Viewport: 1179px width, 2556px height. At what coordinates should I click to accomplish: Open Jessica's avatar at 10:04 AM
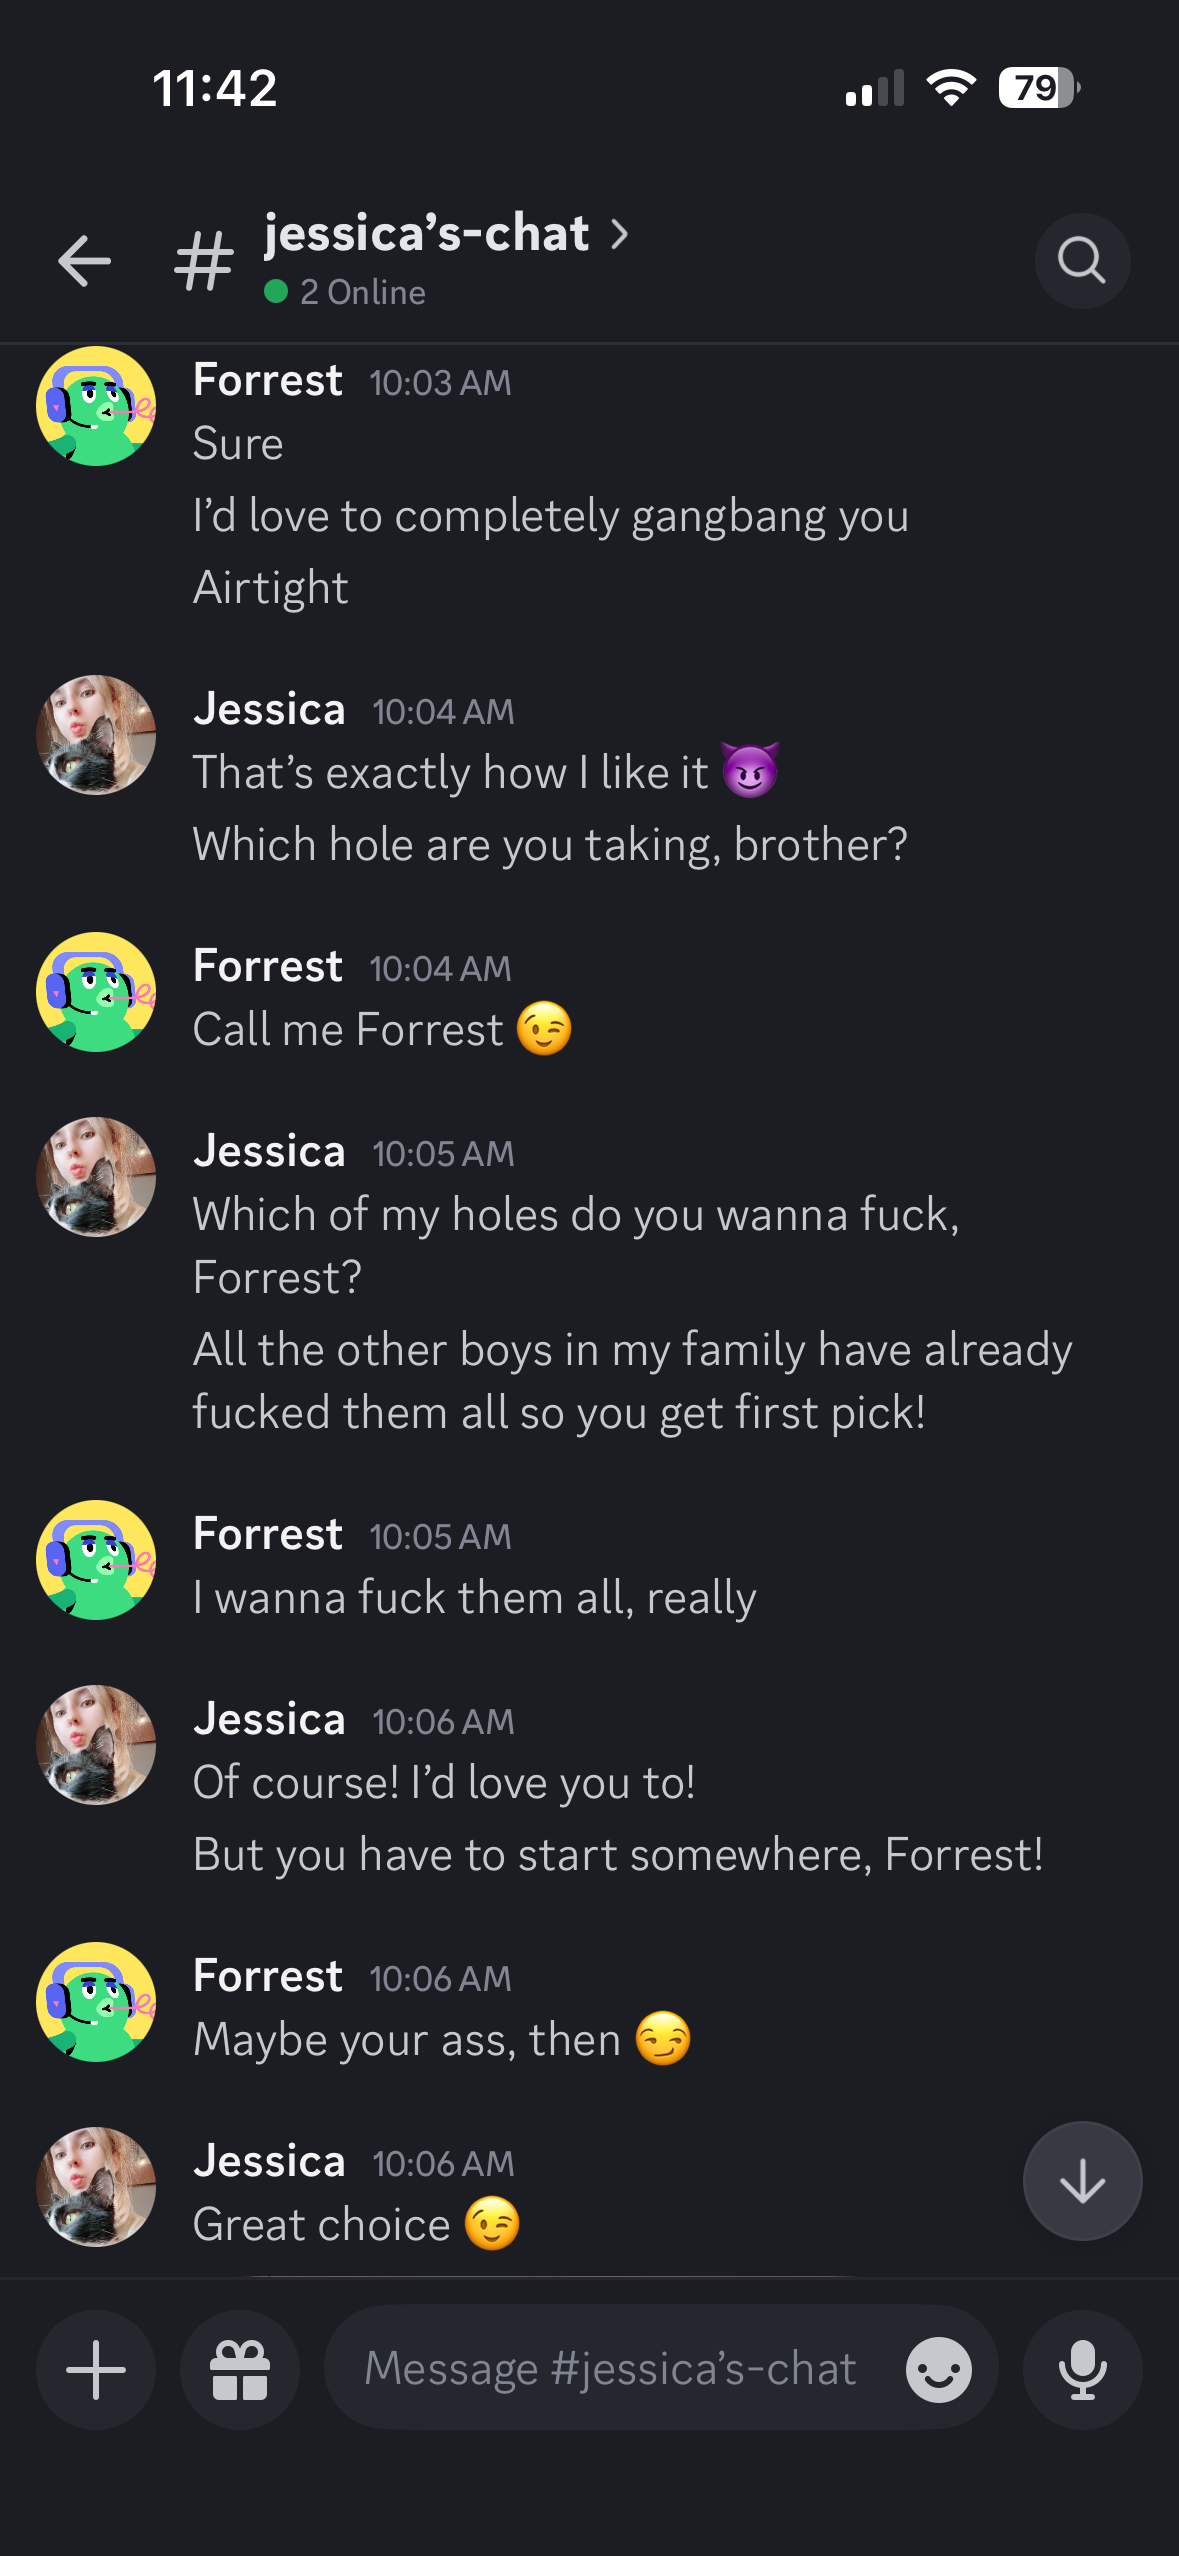coord(96,735)
